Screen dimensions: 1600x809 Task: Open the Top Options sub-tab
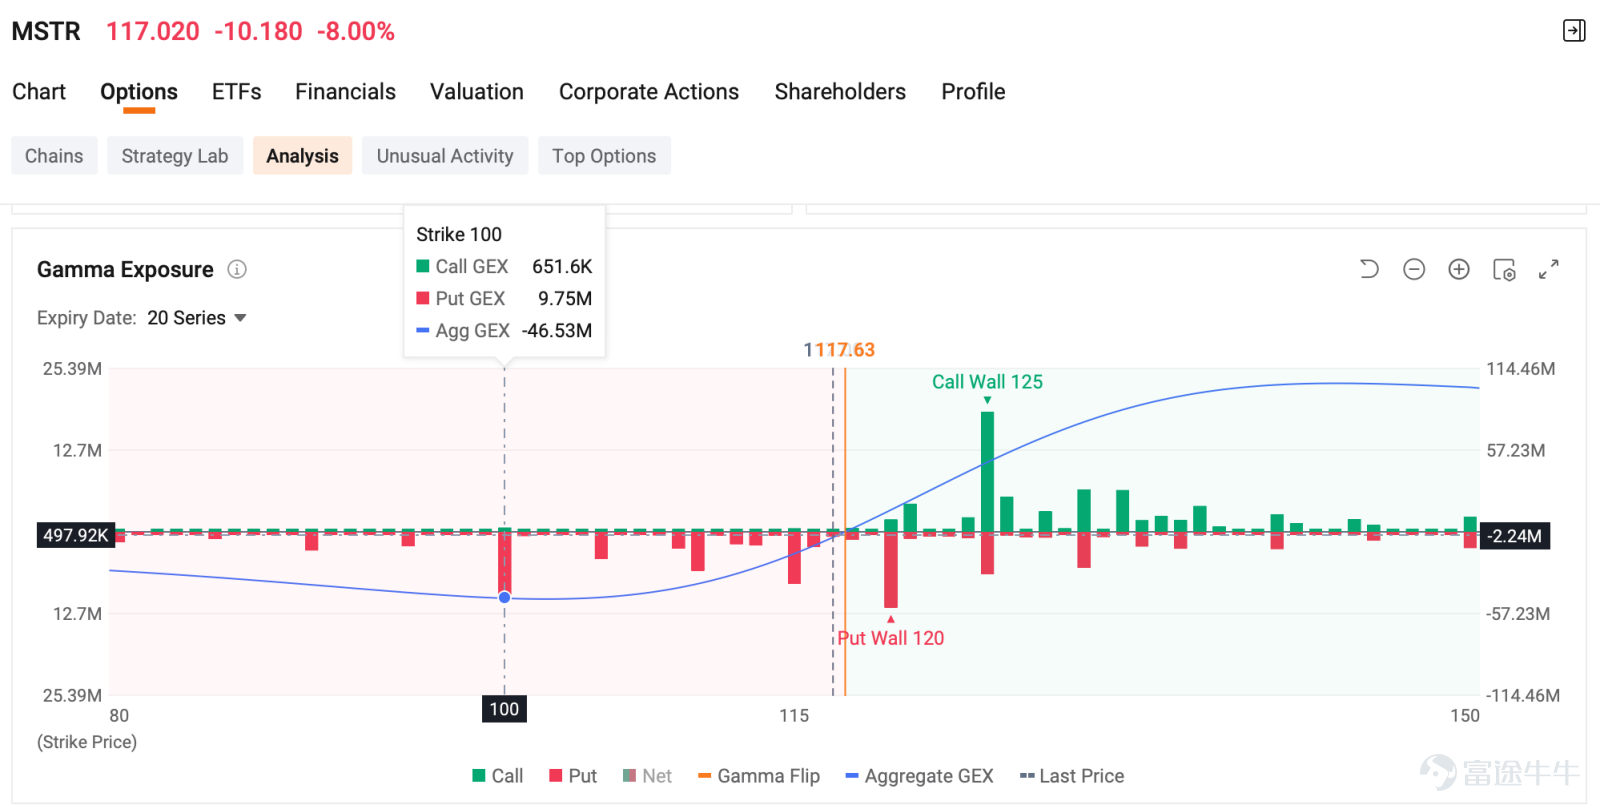[604, 156]
